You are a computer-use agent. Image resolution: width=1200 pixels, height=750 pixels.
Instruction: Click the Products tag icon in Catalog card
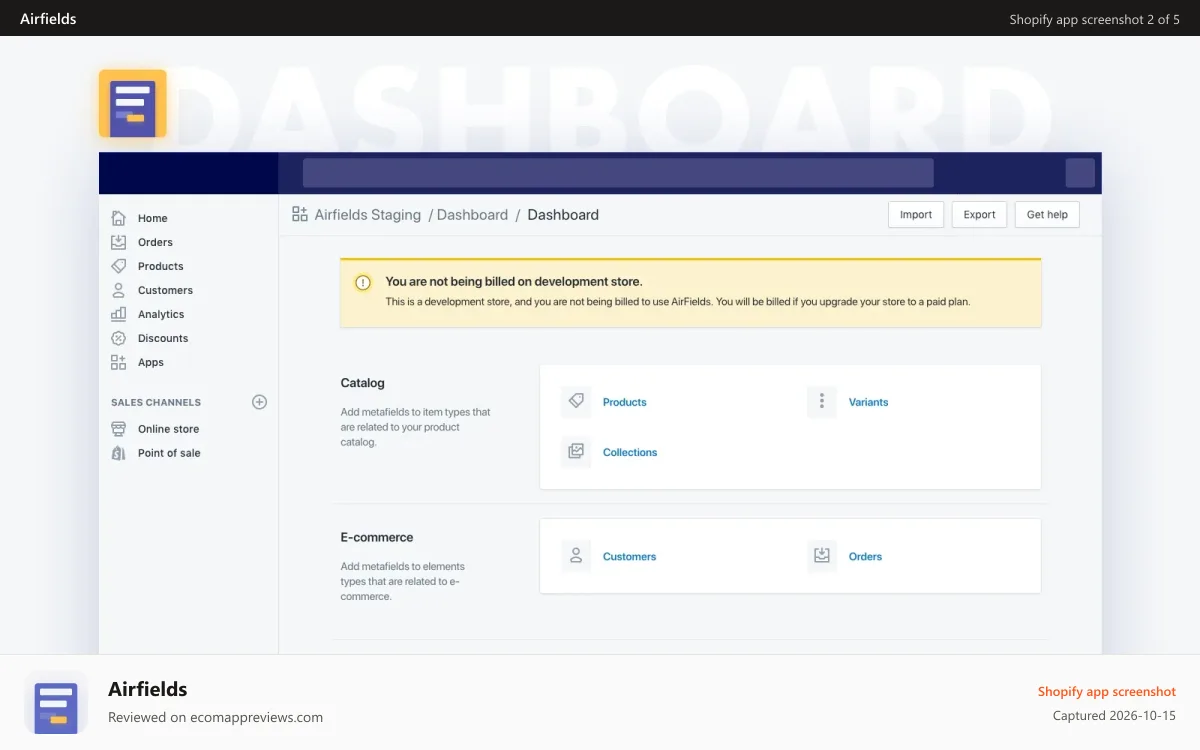[576, 402]
